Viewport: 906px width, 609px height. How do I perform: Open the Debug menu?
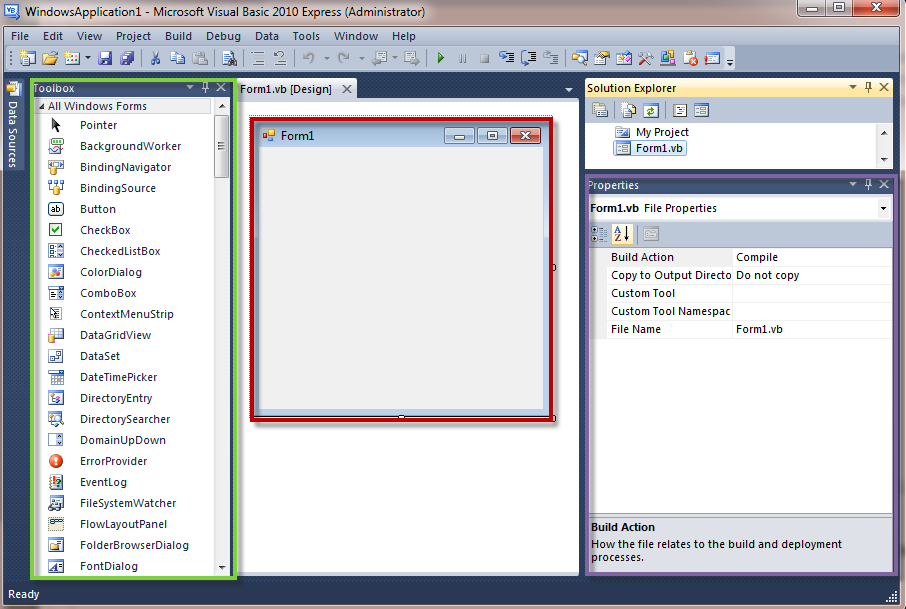point(223,36)
